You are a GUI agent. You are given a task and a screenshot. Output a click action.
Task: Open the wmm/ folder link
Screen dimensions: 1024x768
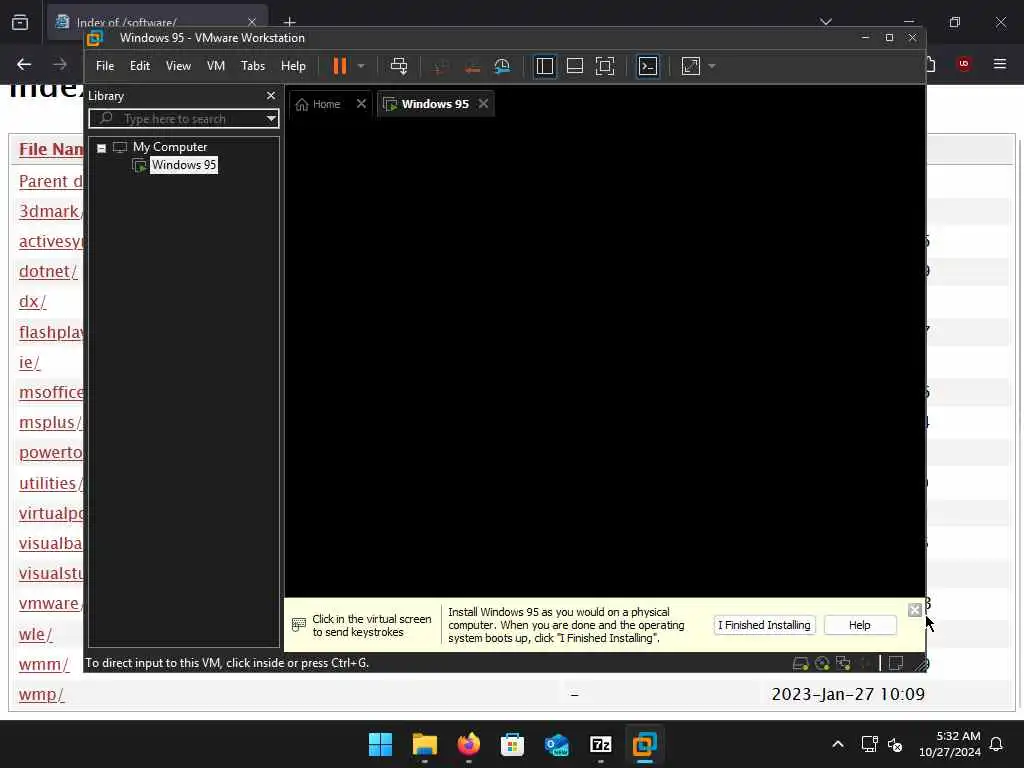pyautogui.click(x=44, y=664)
